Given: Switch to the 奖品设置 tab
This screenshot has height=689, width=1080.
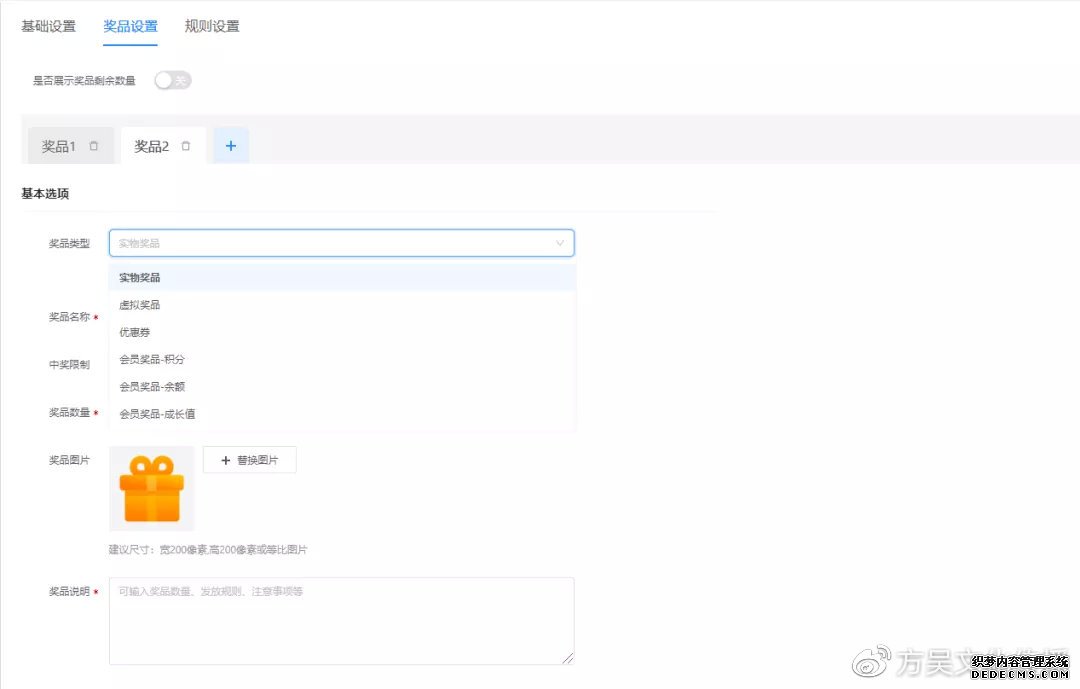Looking at the screenshot, I should (x=130, y=26).
